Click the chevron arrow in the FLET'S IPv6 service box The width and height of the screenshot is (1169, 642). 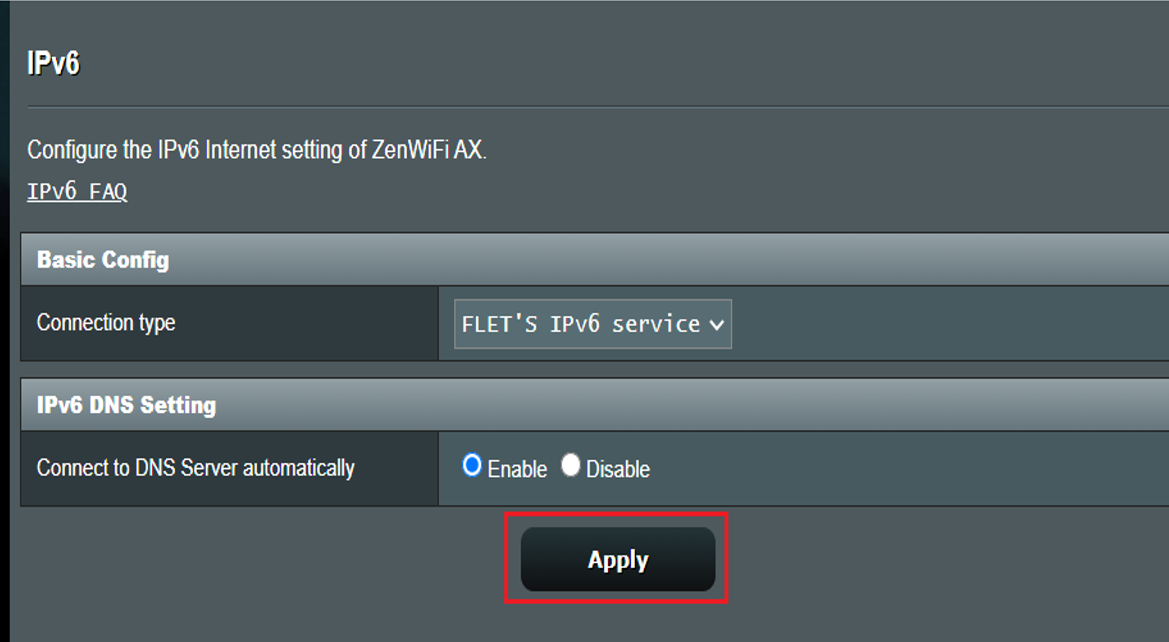click(716, 324)
